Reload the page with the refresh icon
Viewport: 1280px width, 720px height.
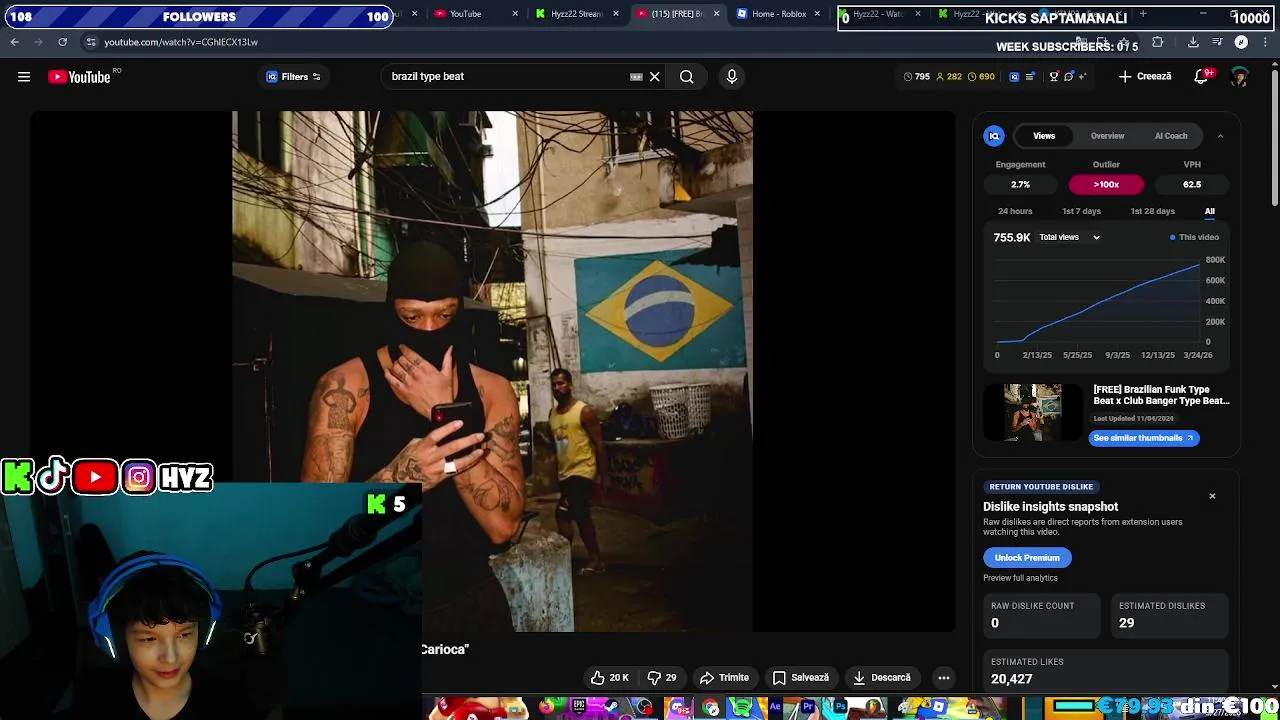coord(62,42)
